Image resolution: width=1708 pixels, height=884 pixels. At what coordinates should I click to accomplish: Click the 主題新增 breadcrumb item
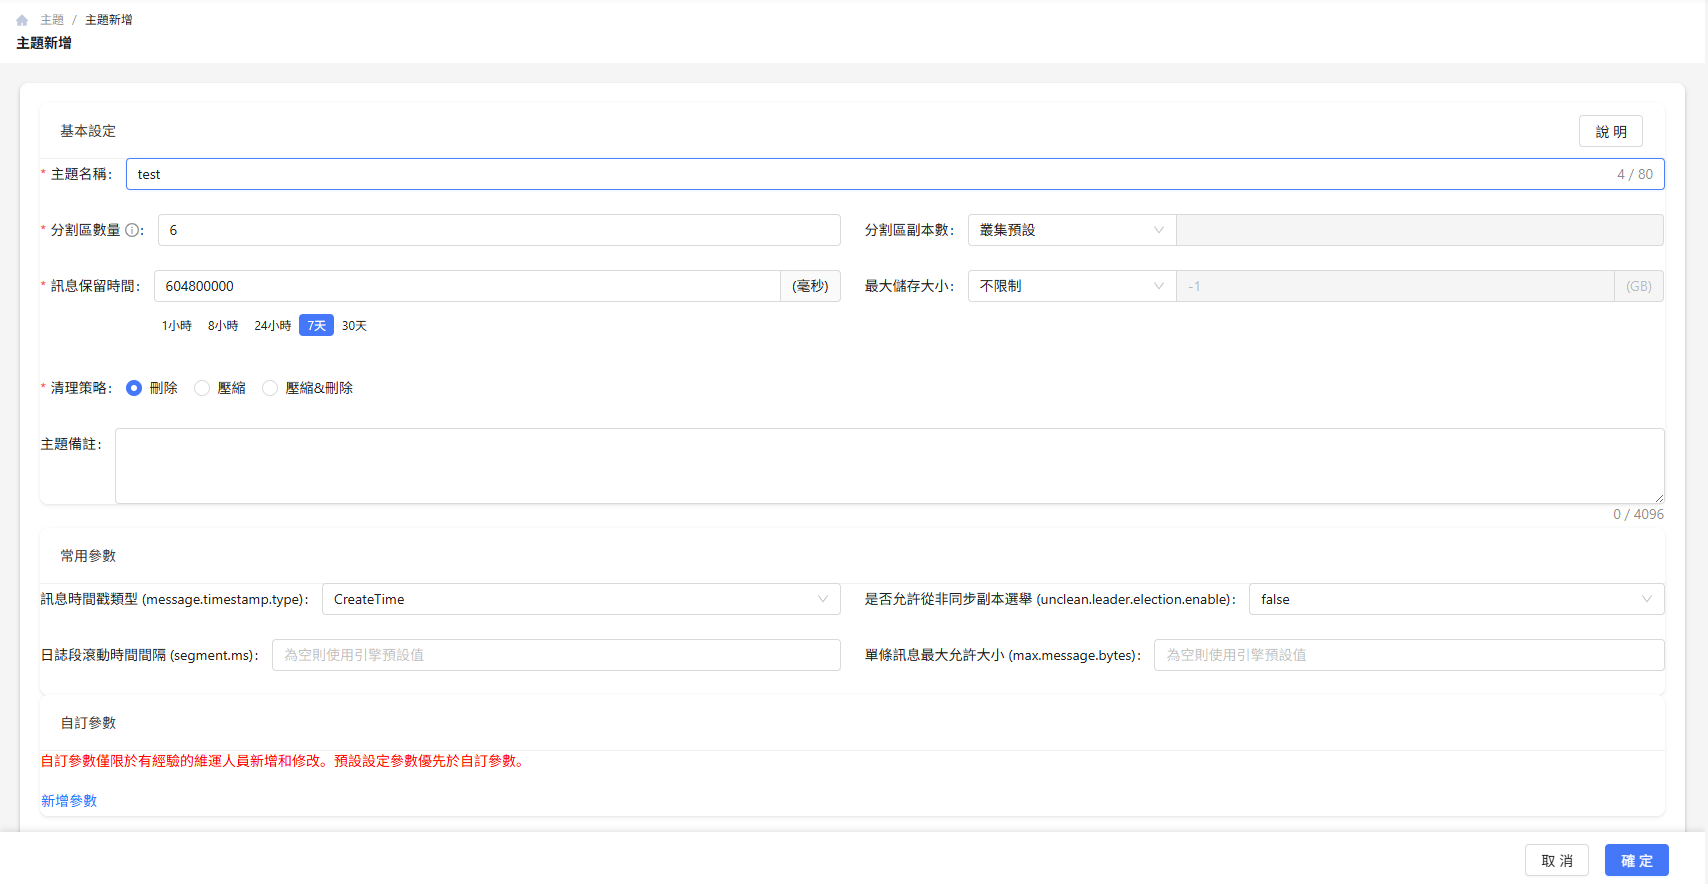pyautogui.click(x=109, y=20)
